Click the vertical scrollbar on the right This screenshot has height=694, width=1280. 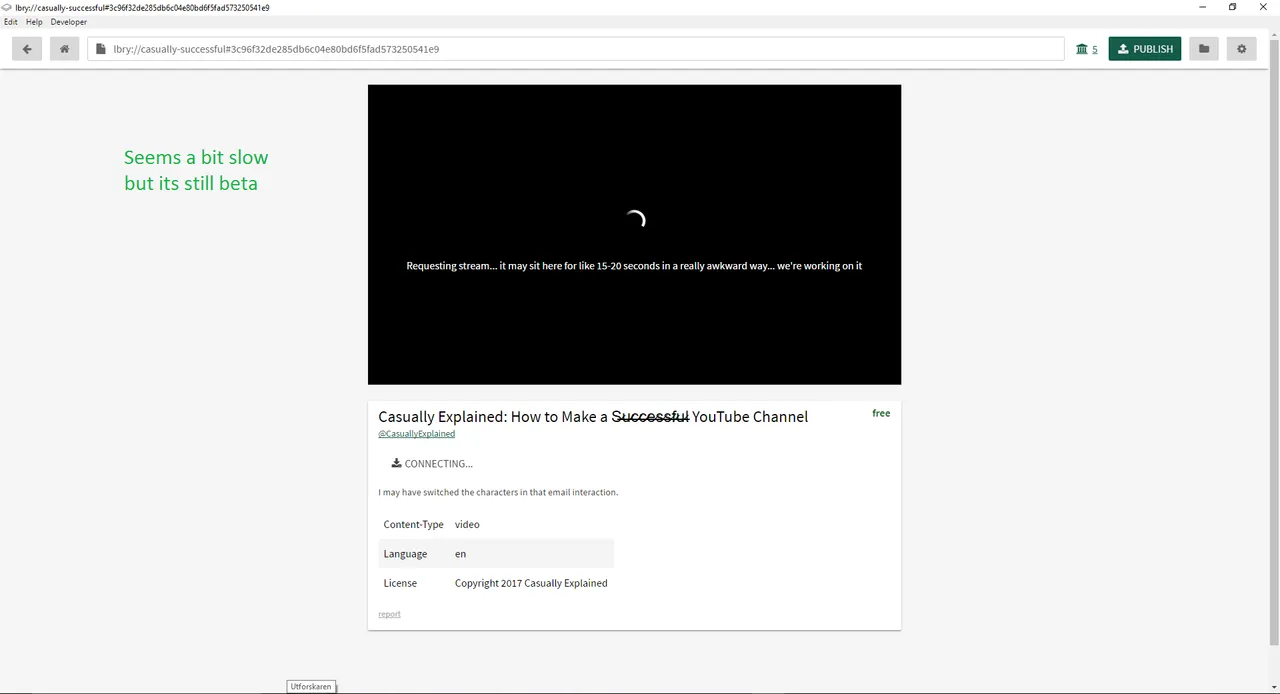1273,340
